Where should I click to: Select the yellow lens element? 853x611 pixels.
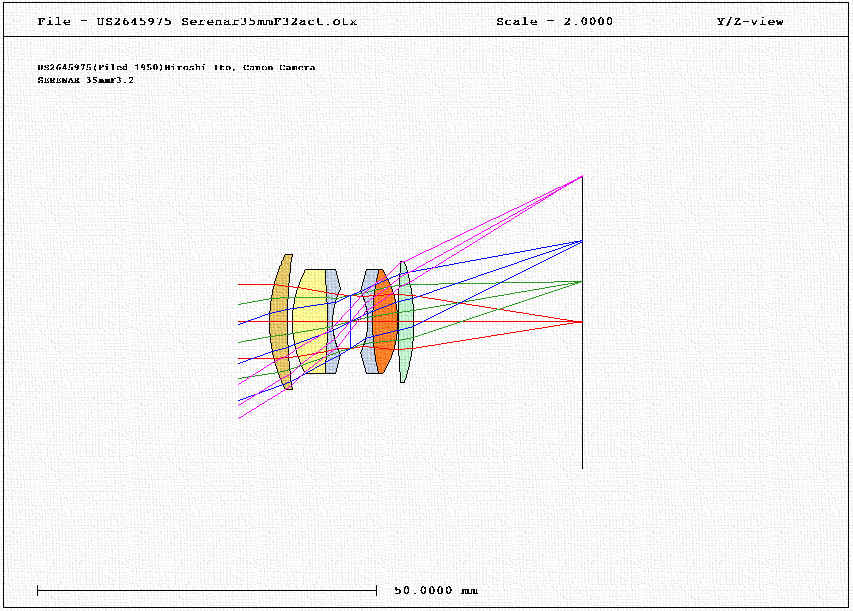tap(311, 321)
